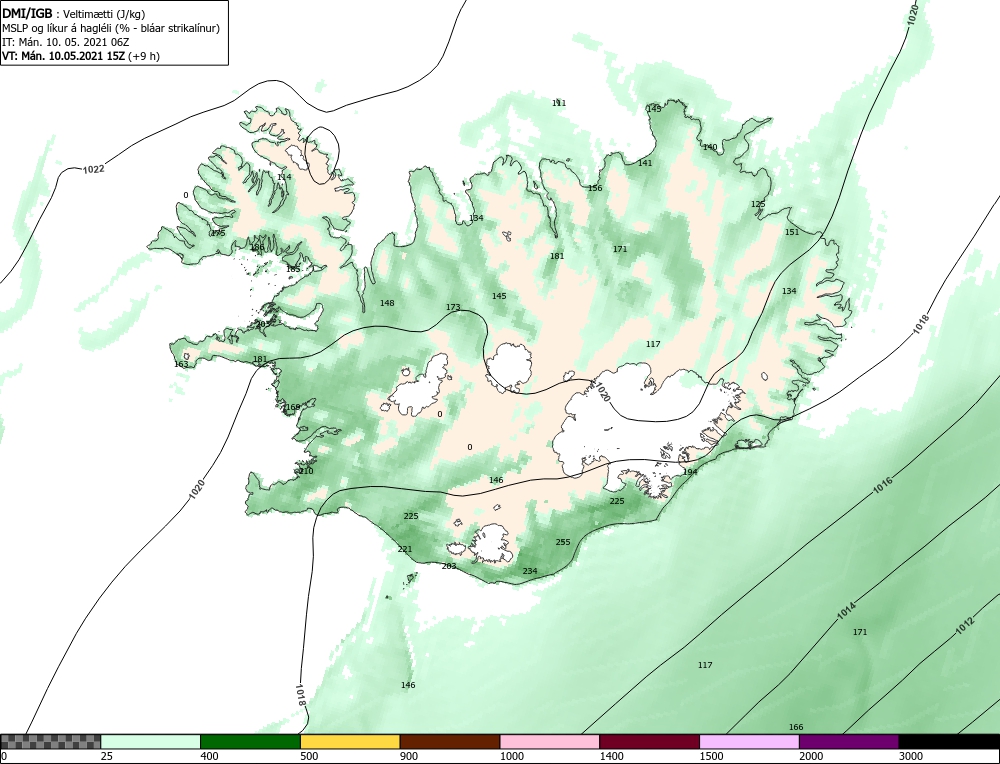
Task: Click the legend scale label '900'
Action: [408, 756]
